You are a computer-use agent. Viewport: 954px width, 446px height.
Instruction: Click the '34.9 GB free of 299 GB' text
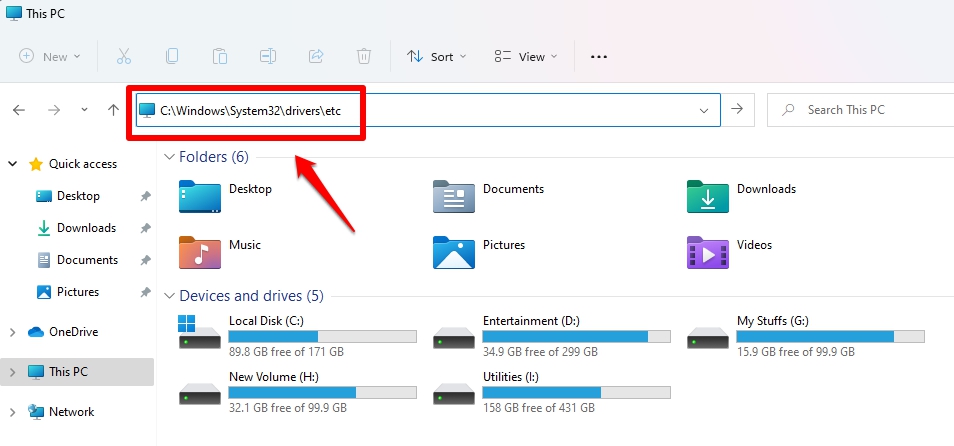coord(540,352)
